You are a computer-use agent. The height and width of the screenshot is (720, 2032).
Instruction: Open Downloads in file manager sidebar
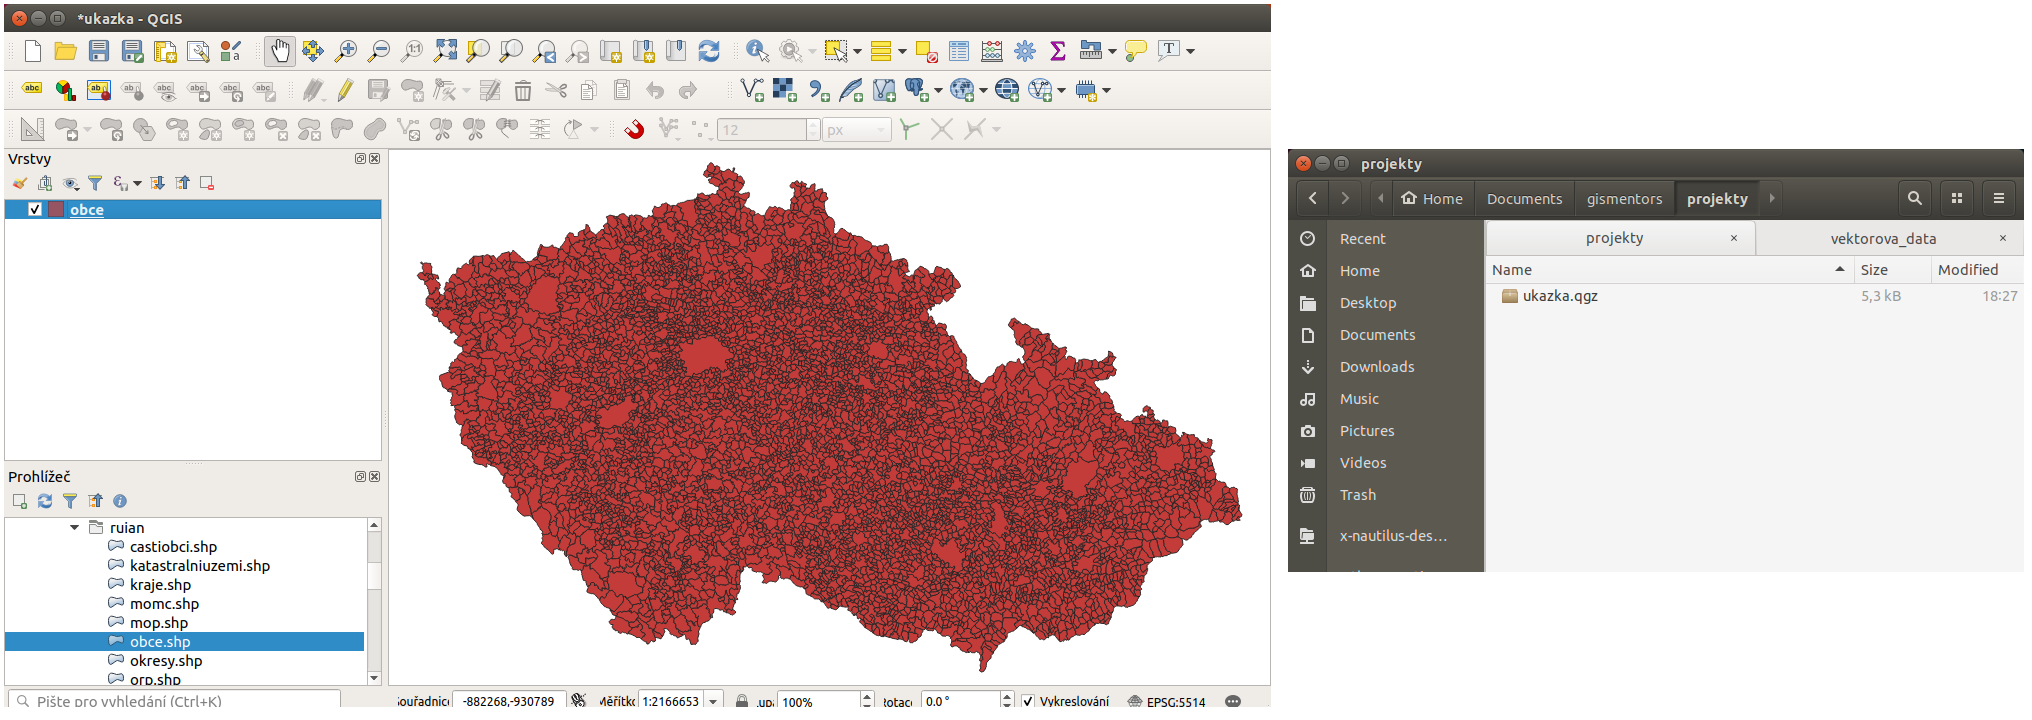point(1377,367)
